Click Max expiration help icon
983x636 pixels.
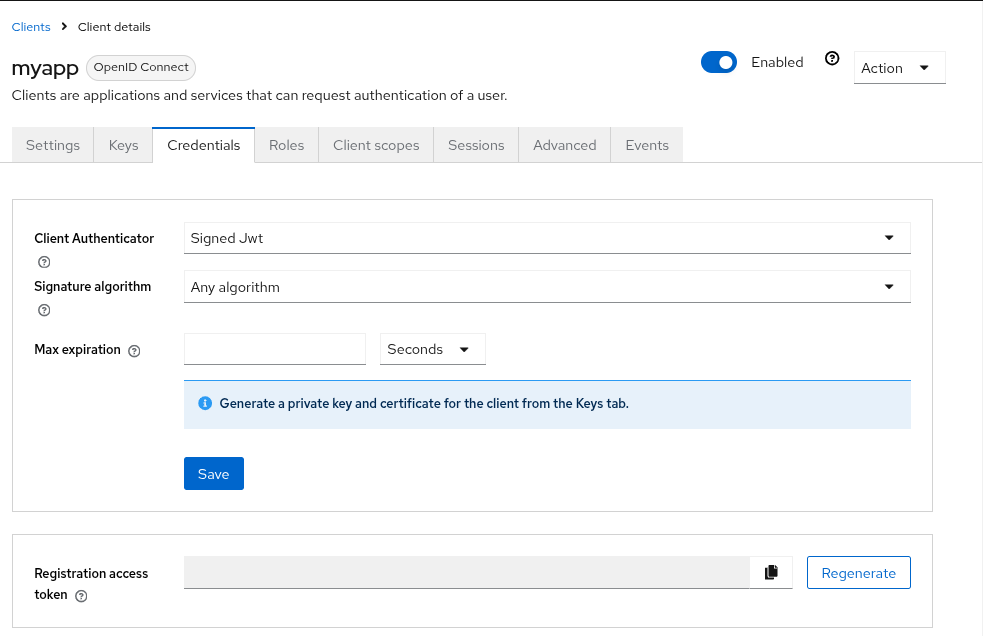coord(135,351)
